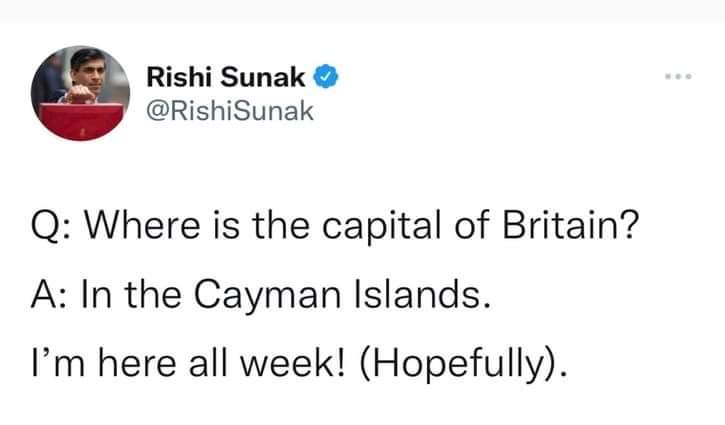Click the bold display name Rishi Sunak
Screen dimensions: 725x425
click(x=226, y=77)
